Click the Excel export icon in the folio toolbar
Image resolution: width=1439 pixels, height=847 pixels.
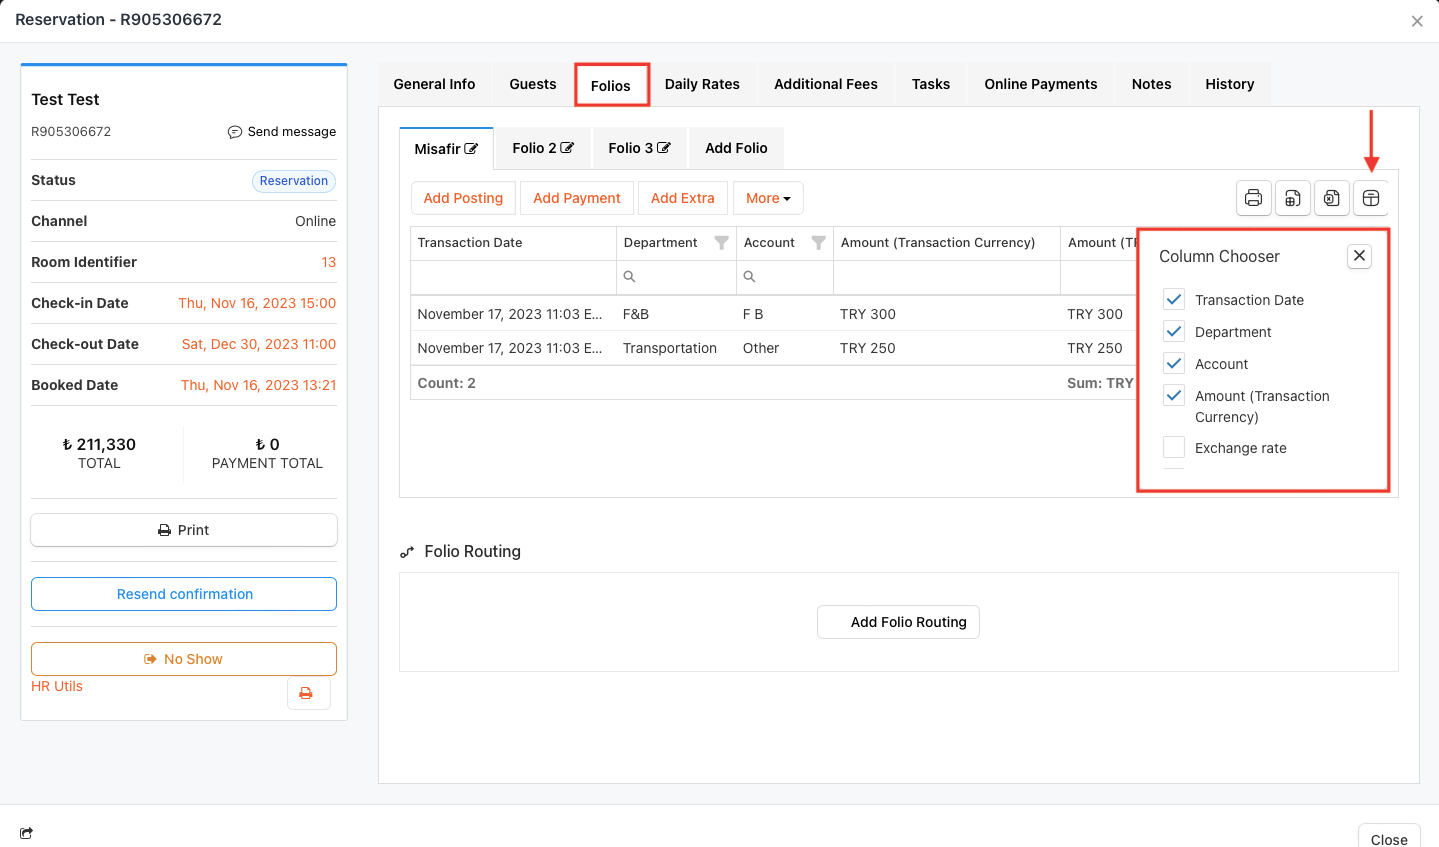[x=1331, y=198]
